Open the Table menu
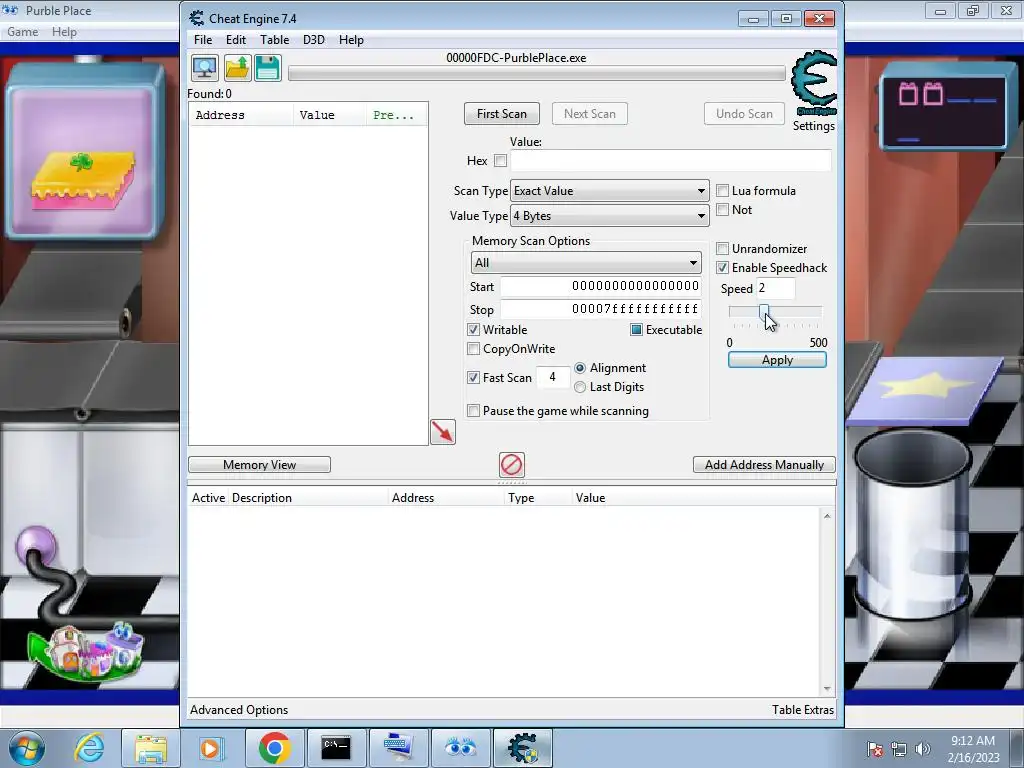The image size is (1024, 768). tap(274, 40)
